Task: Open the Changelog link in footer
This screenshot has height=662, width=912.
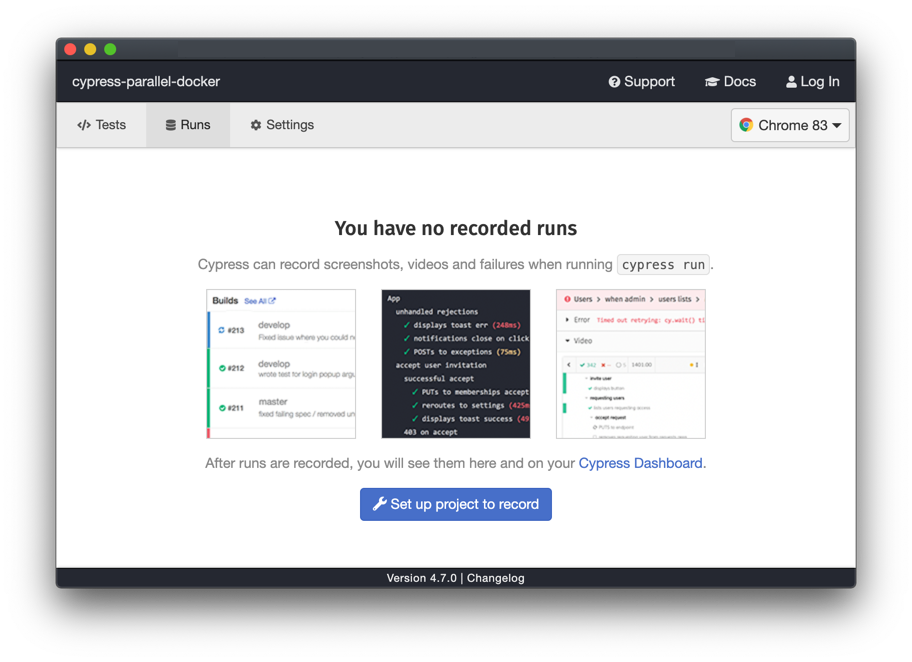Action: click(x=495, y=578)
